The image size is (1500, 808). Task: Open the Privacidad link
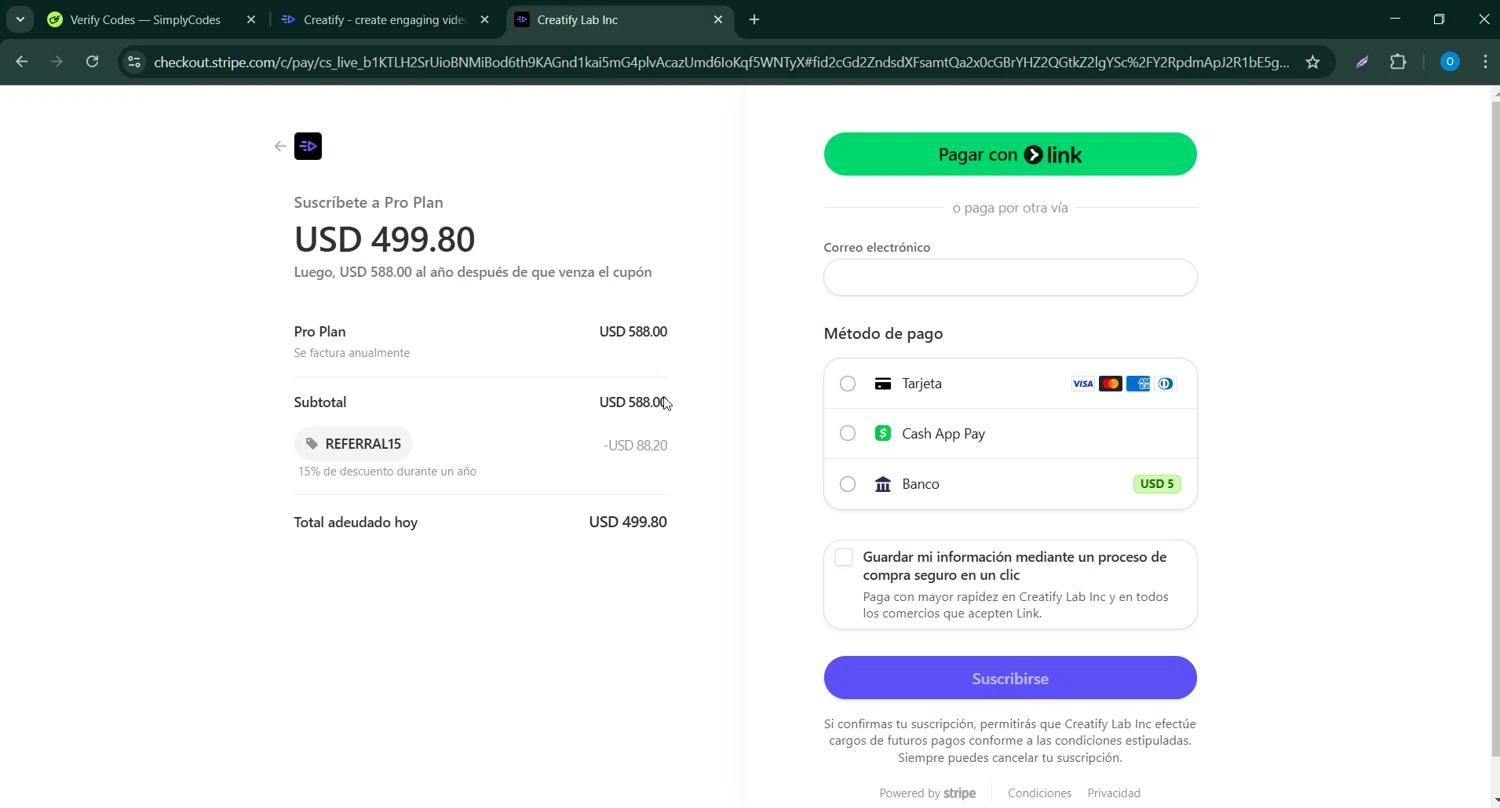[x=1114, y=793]
